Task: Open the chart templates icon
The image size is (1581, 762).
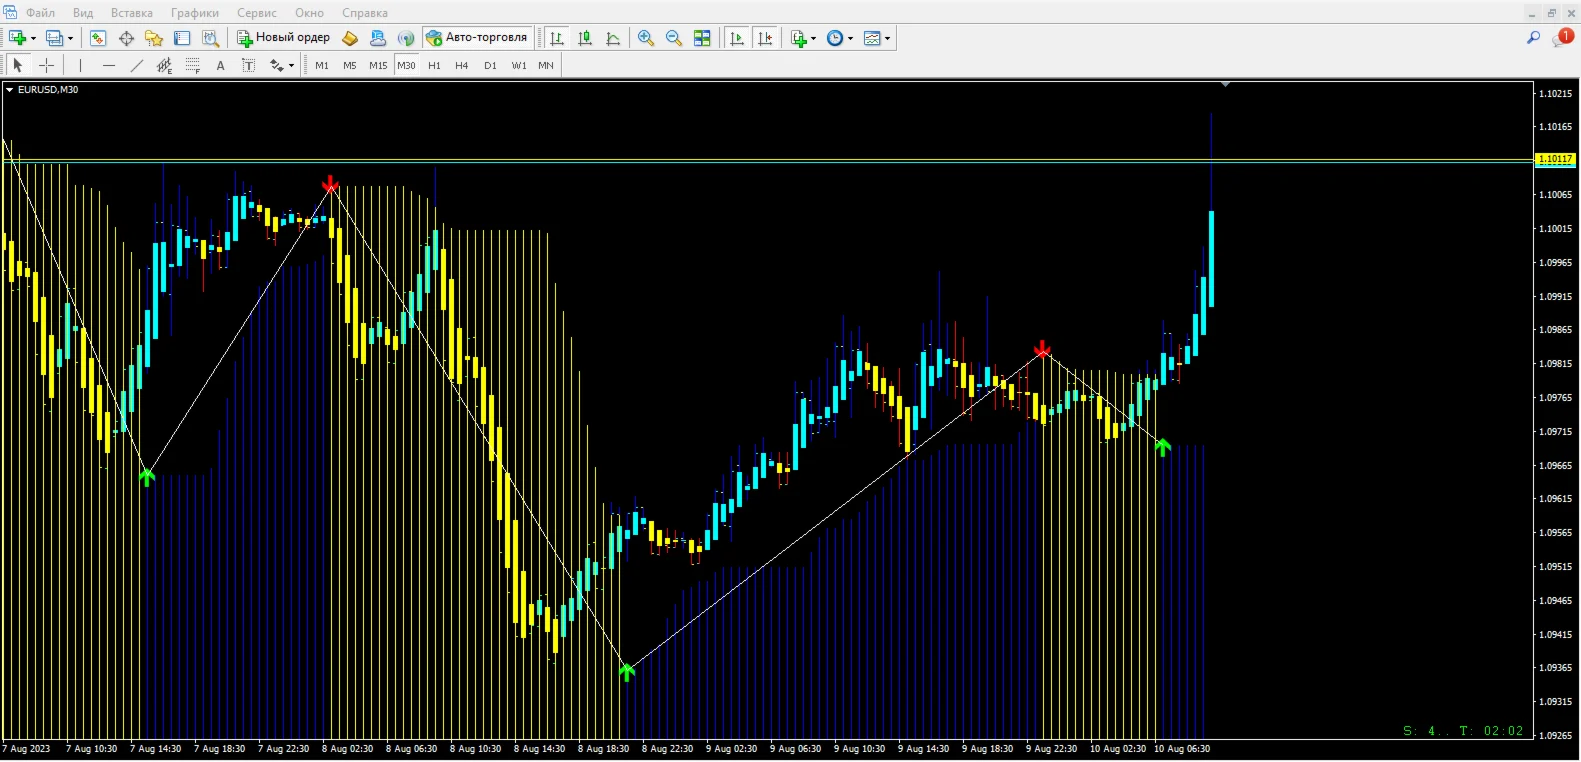Action: tap(872, 38)
